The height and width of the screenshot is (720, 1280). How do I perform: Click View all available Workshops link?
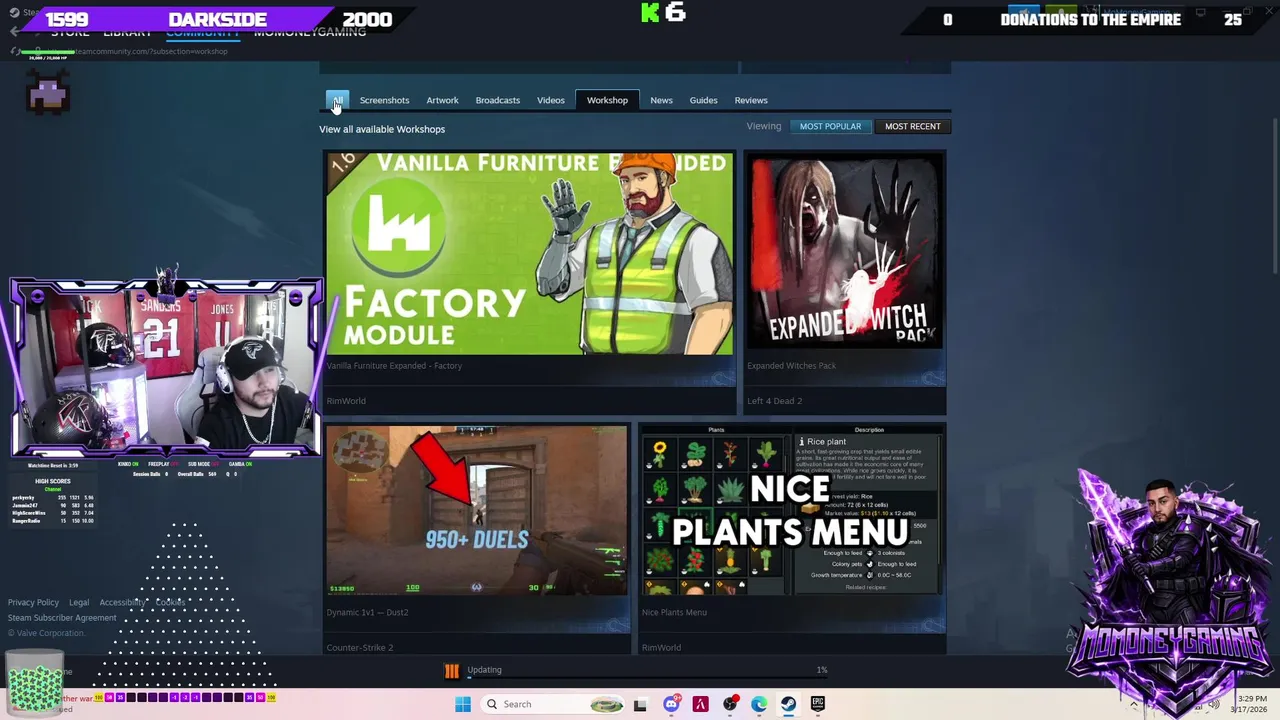tap(382, 129)
